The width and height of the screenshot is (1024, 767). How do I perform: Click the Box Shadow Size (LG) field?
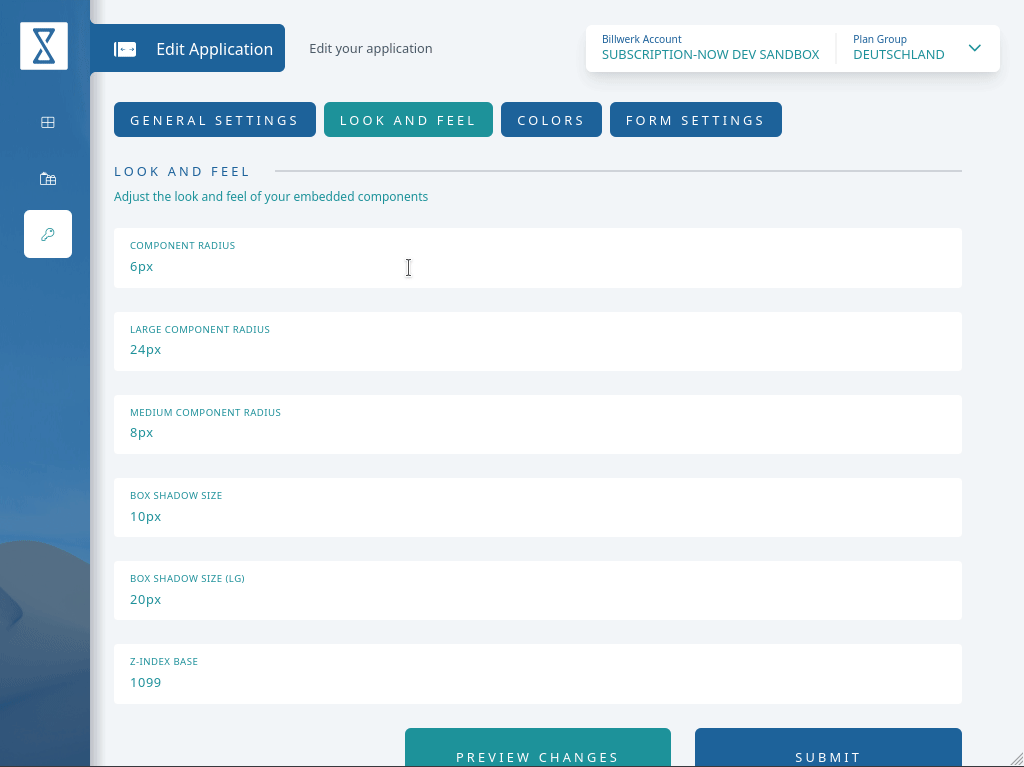(537, 591)
